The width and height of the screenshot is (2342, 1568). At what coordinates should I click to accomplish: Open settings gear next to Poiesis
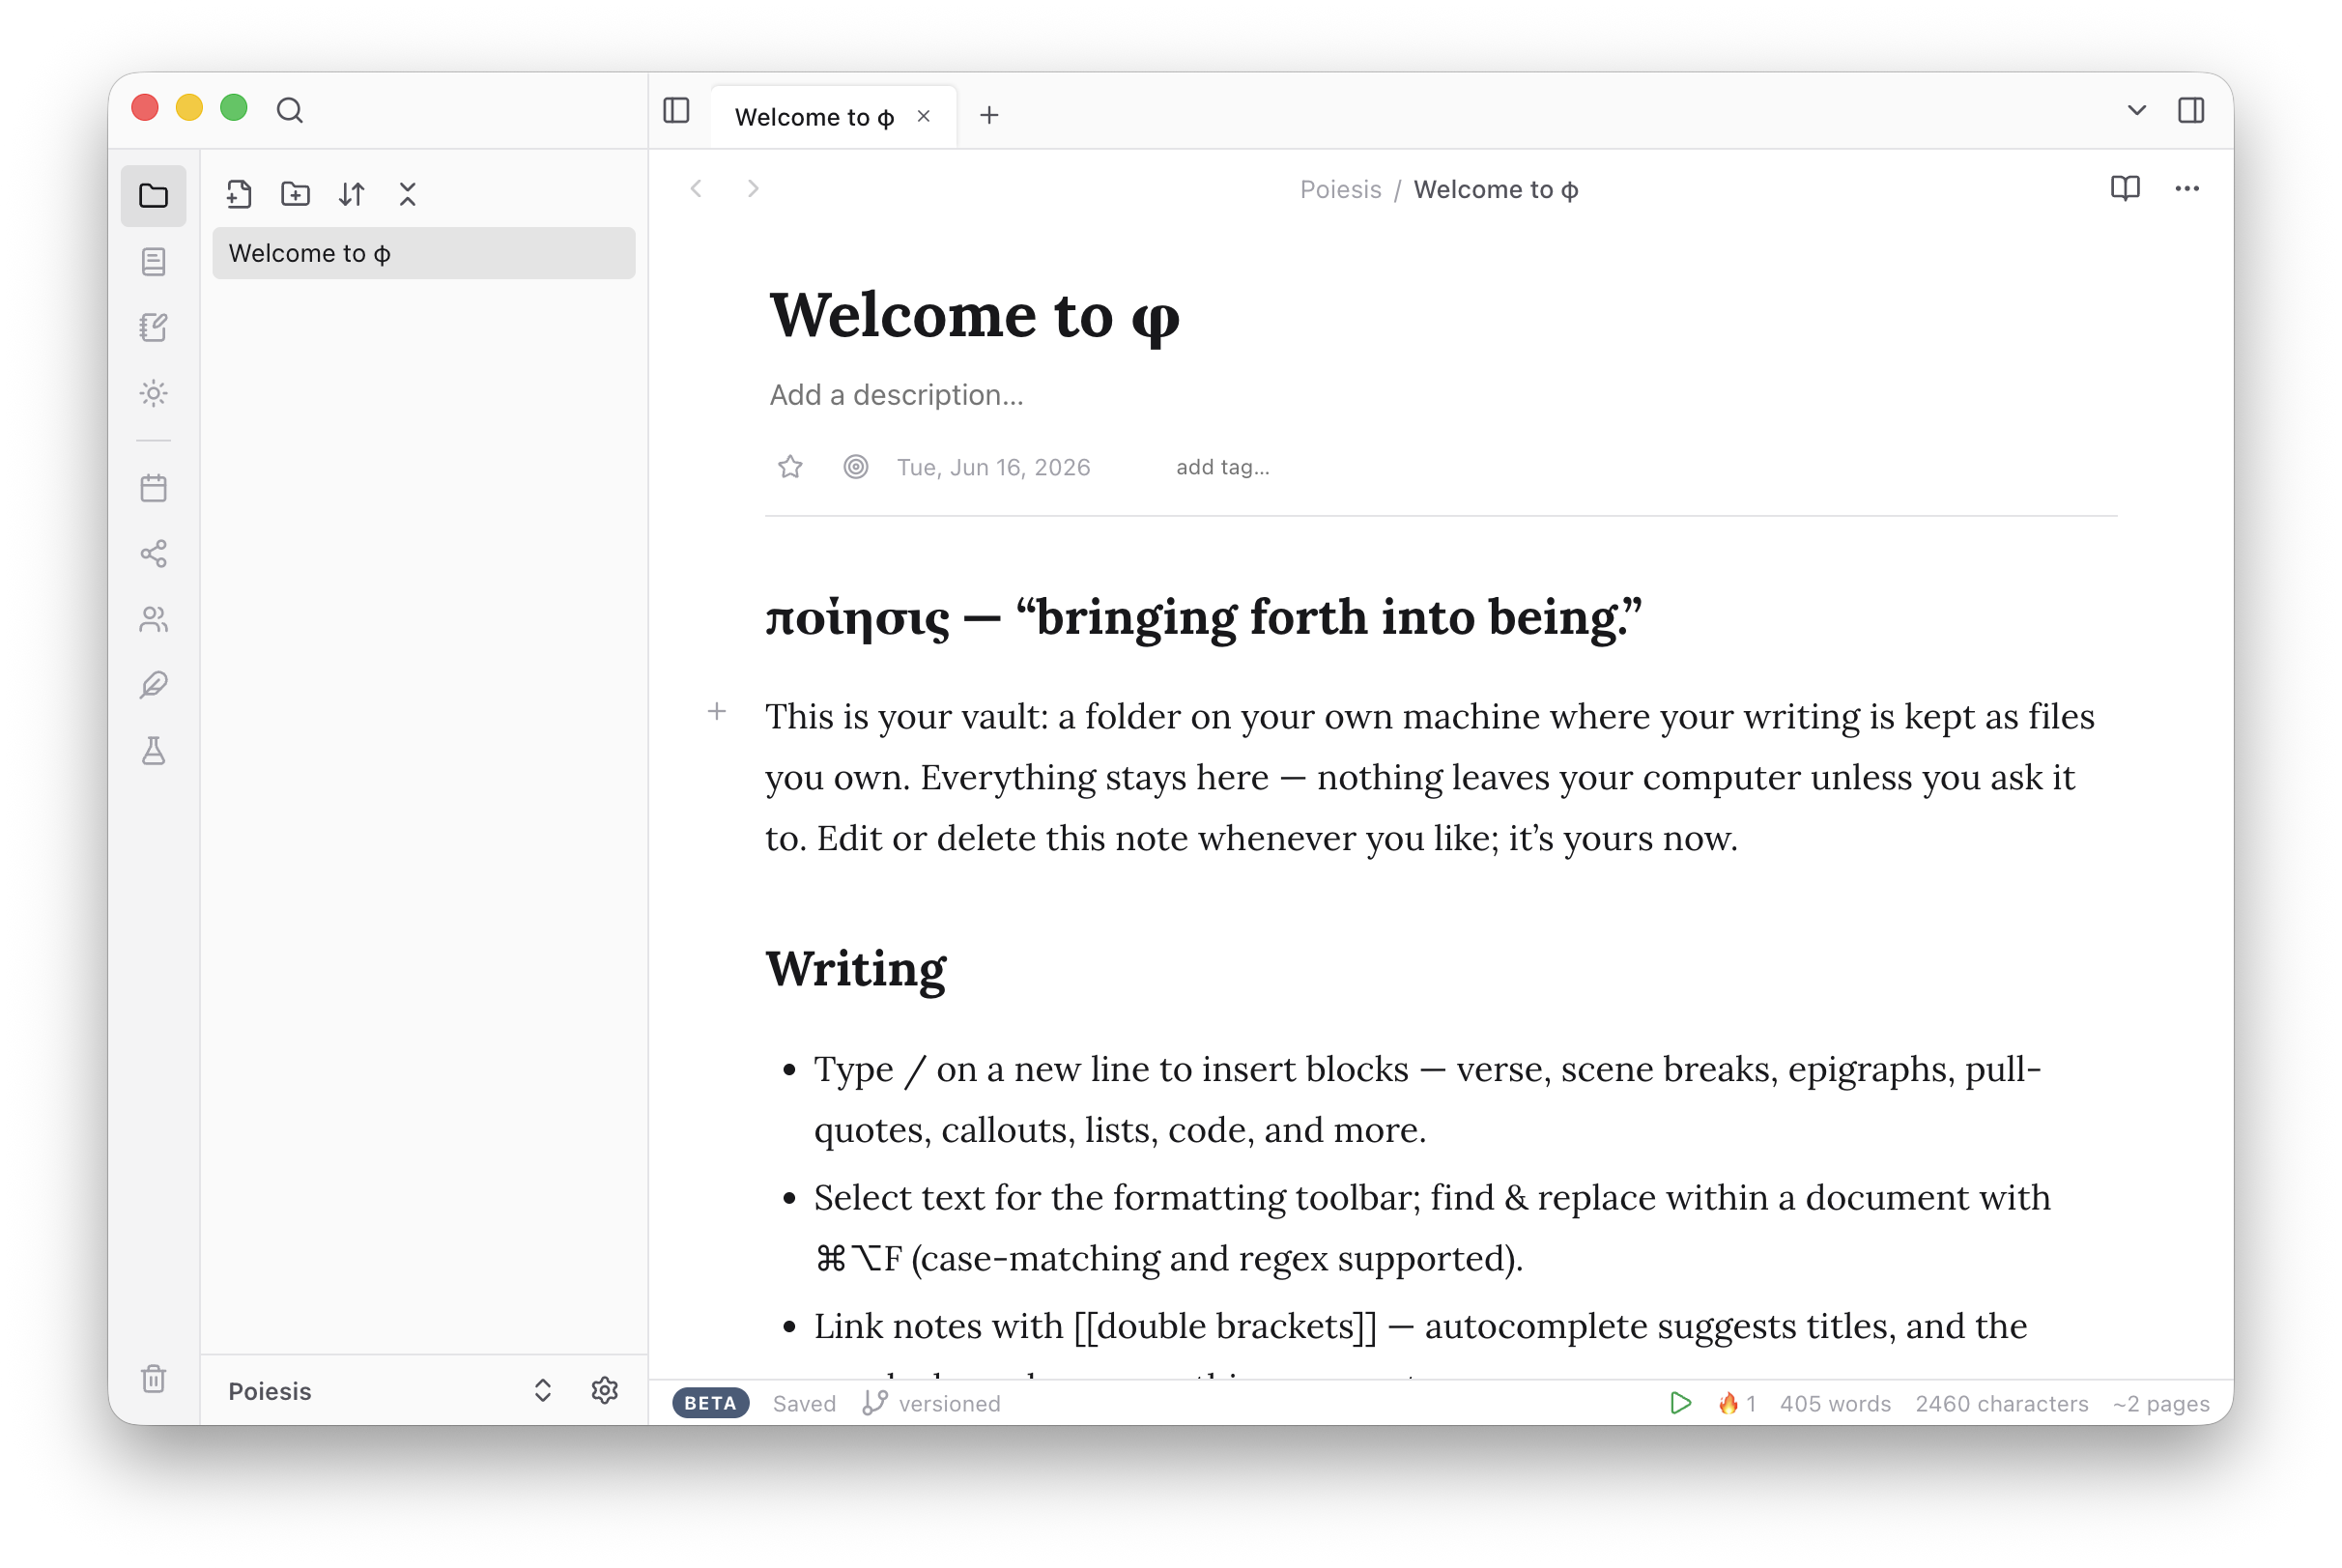[604, 1391]
